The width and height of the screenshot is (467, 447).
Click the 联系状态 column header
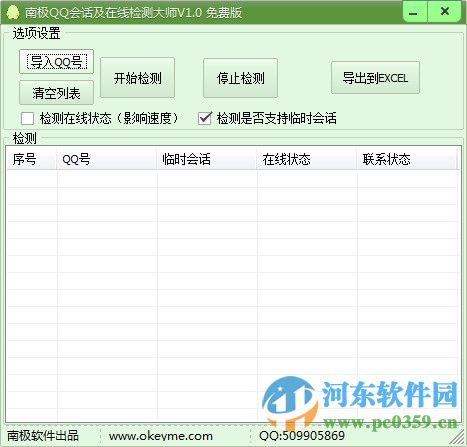(407, 159)
